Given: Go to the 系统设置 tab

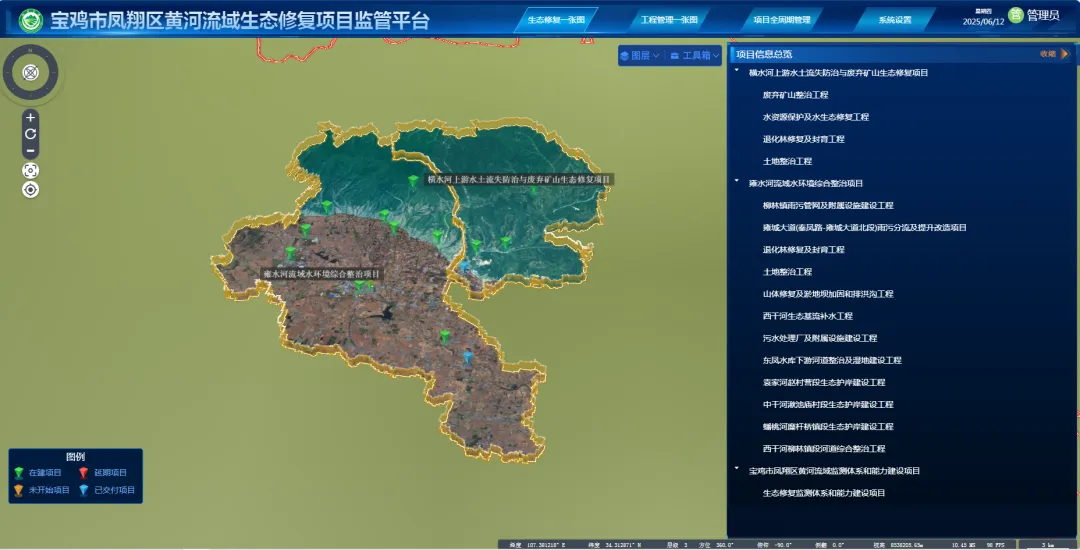Looking at the screenshot, I should pos(894,19).
